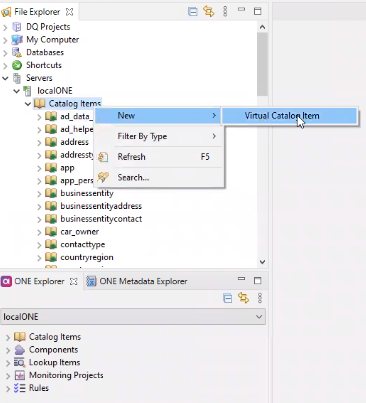
Task: Minimize the ONE Explorer panel
Action: [x=241, y=279]
